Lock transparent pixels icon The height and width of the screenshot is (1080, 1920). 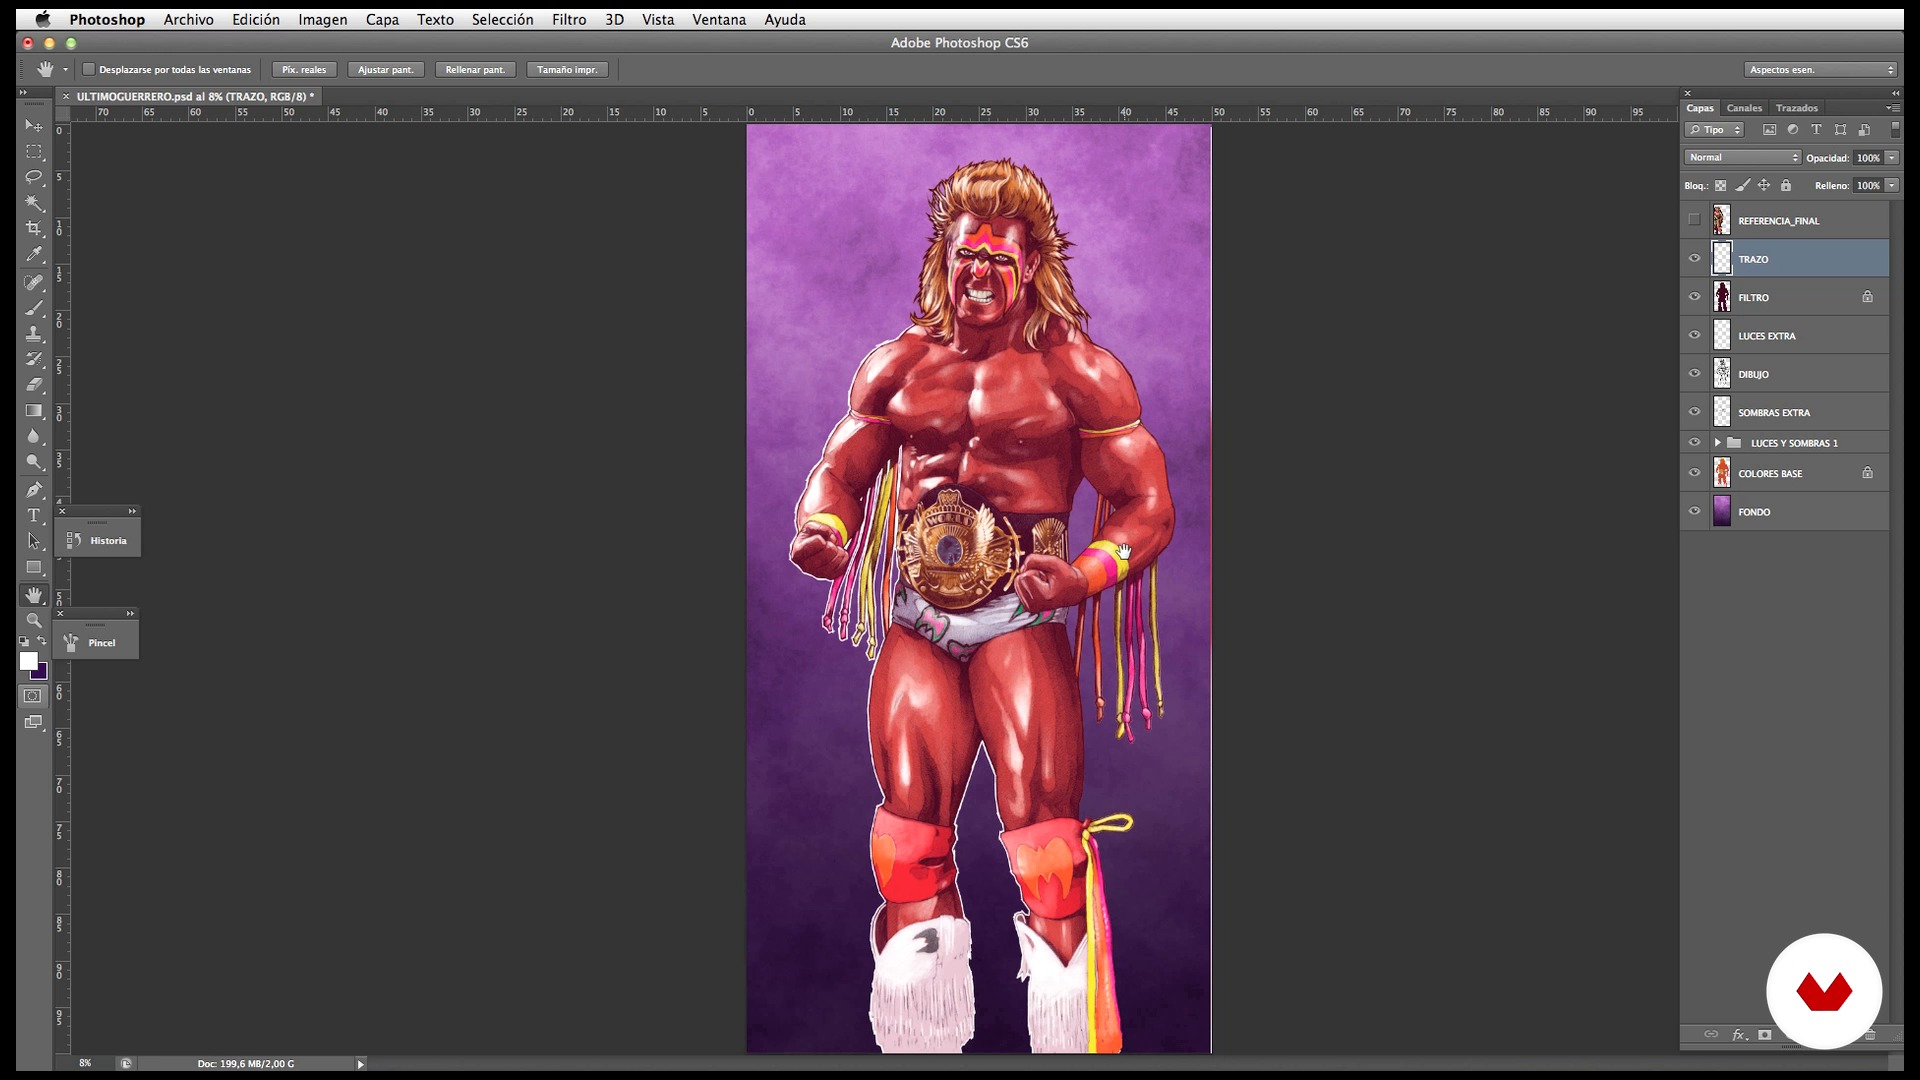[1721, 185]
